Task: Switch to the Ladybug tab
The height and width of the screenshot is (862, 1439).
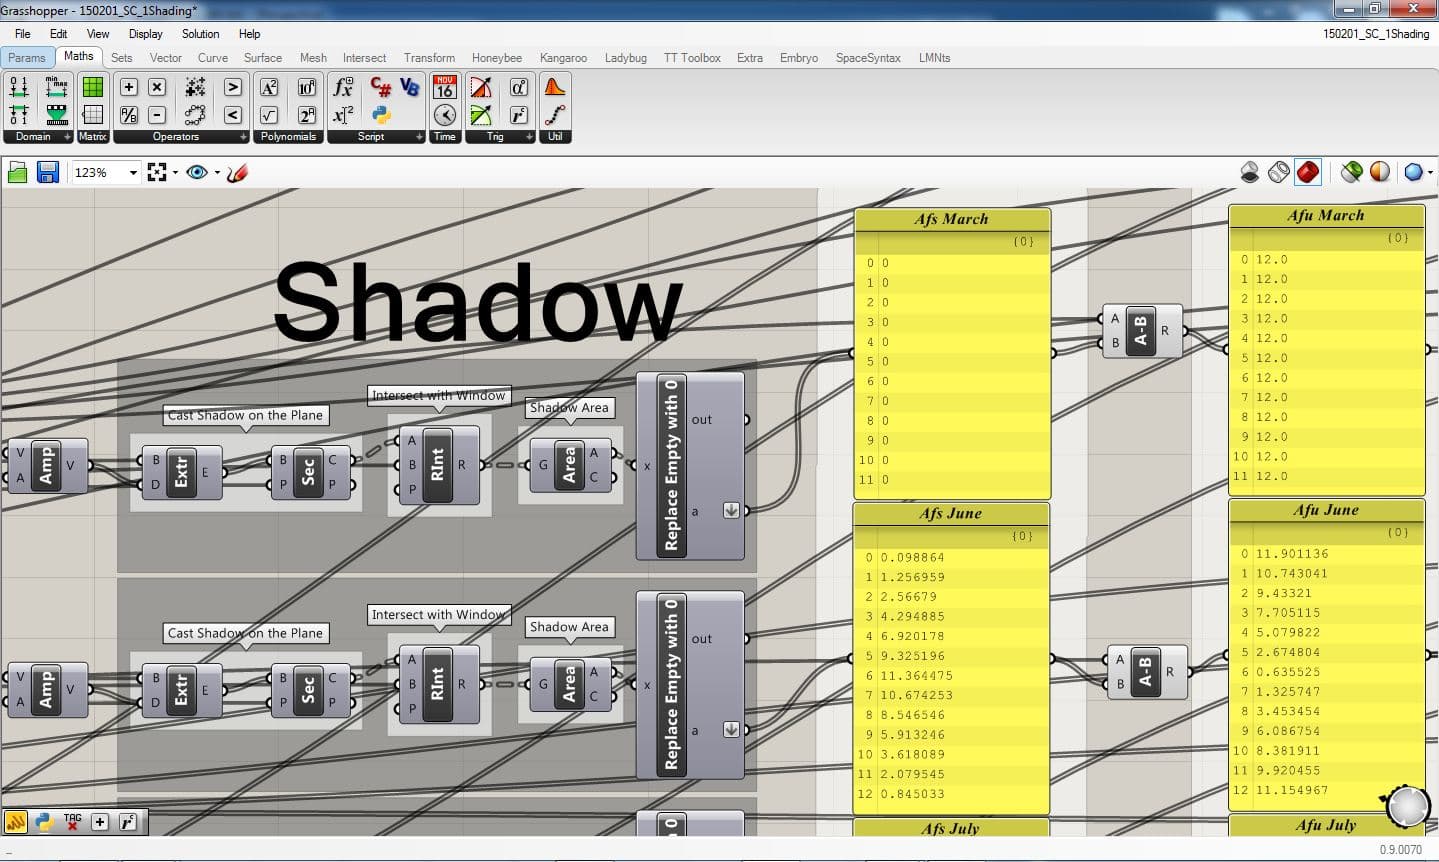Action: tap(625, 58)
